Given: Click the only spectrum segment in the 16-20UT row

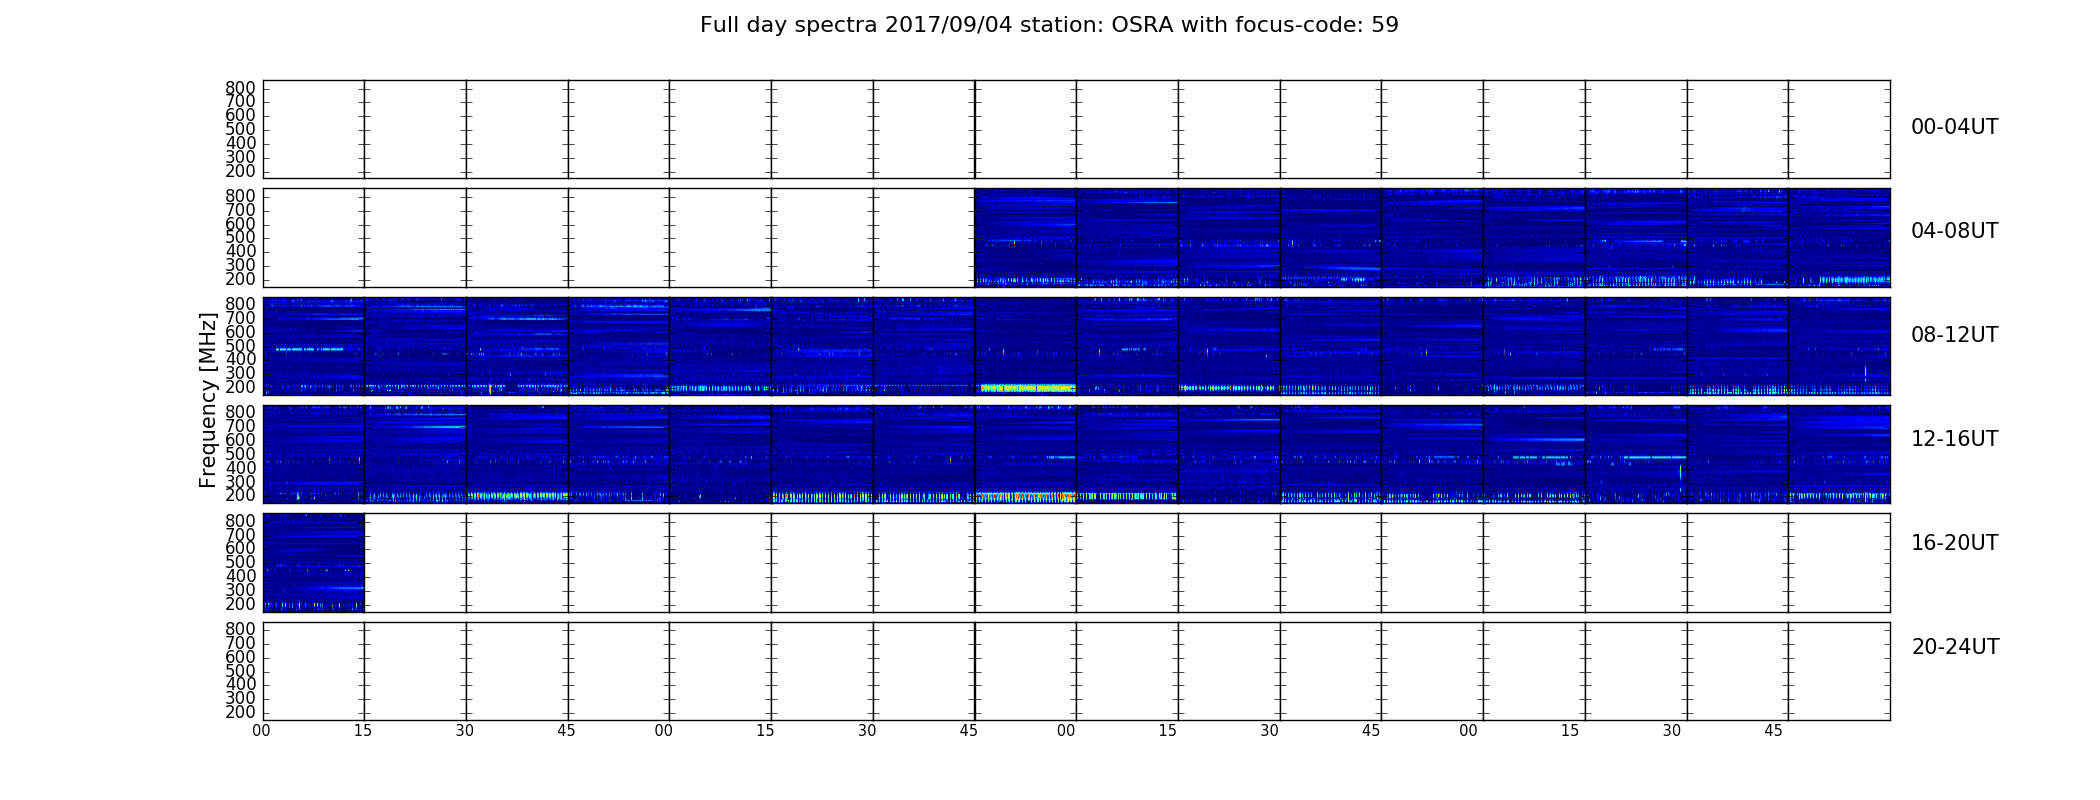Looking at the screenshot, I should [314, 562].
